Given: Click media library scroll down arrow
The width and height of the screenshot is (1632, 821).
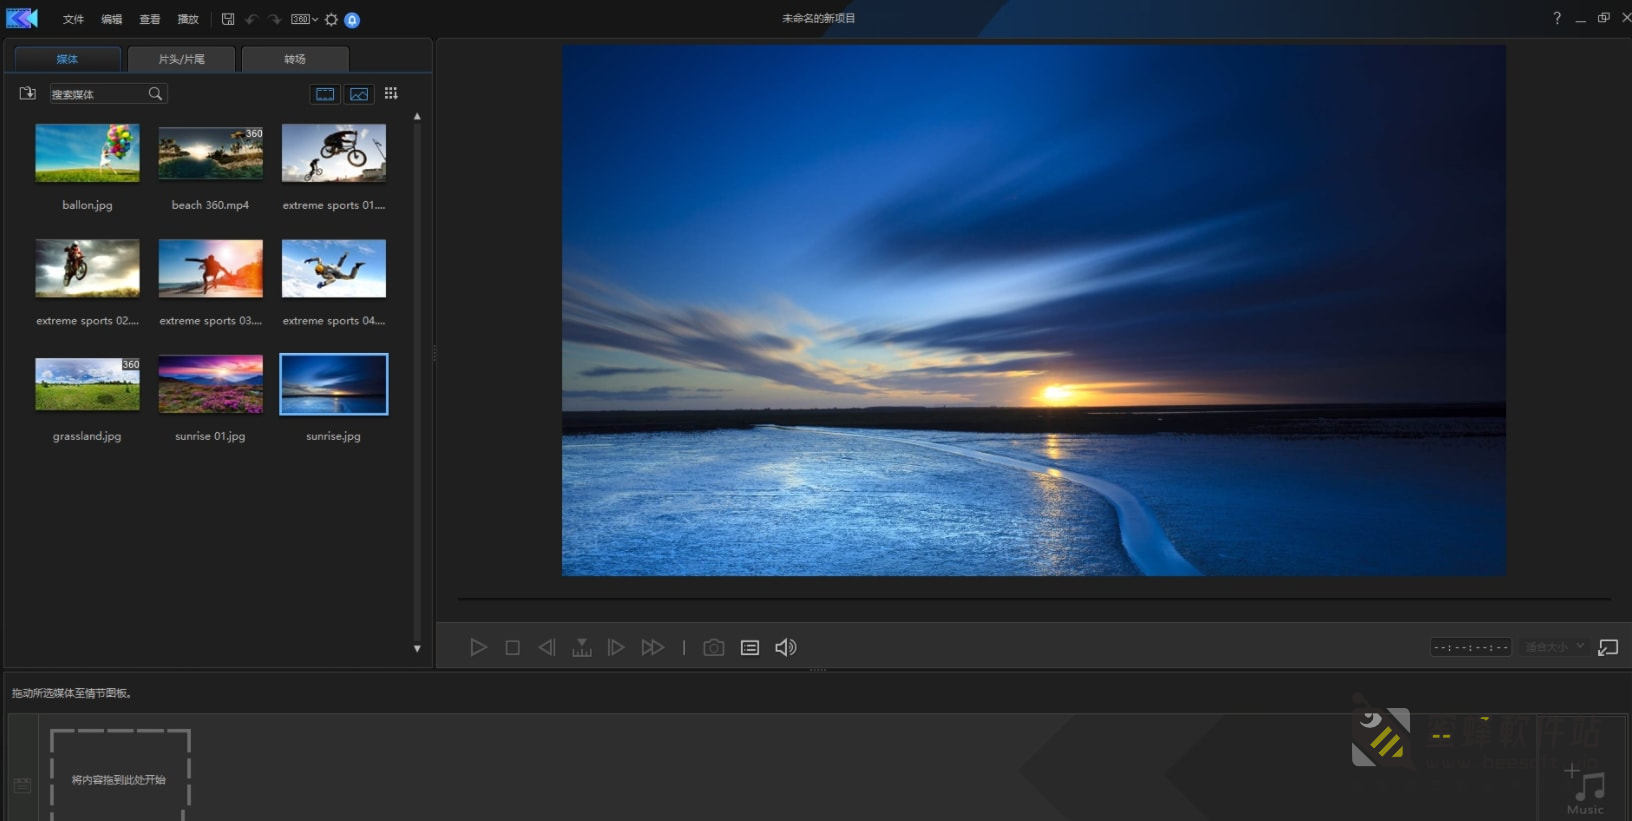Looking at the screenshot, I should pos(417,648).
